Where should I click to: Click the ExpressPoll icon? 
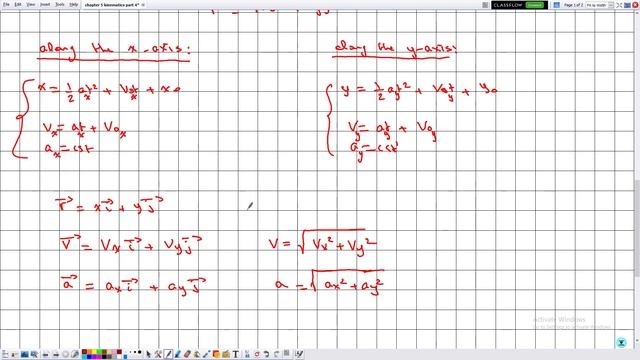(x=75, y=354)
